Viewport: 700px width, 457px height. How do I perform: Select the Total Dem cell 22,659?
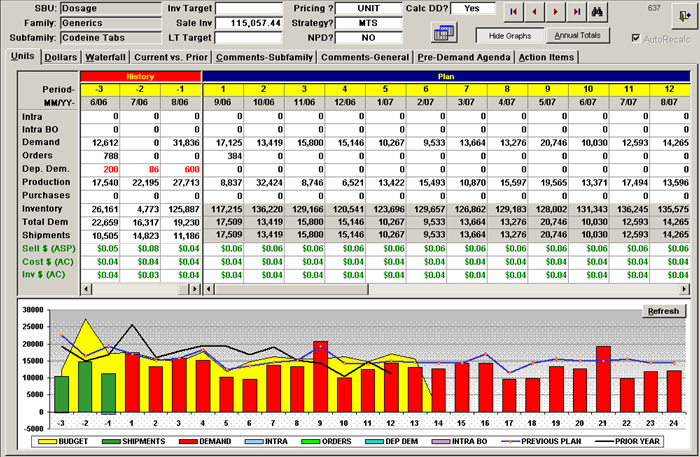point(100,223)
